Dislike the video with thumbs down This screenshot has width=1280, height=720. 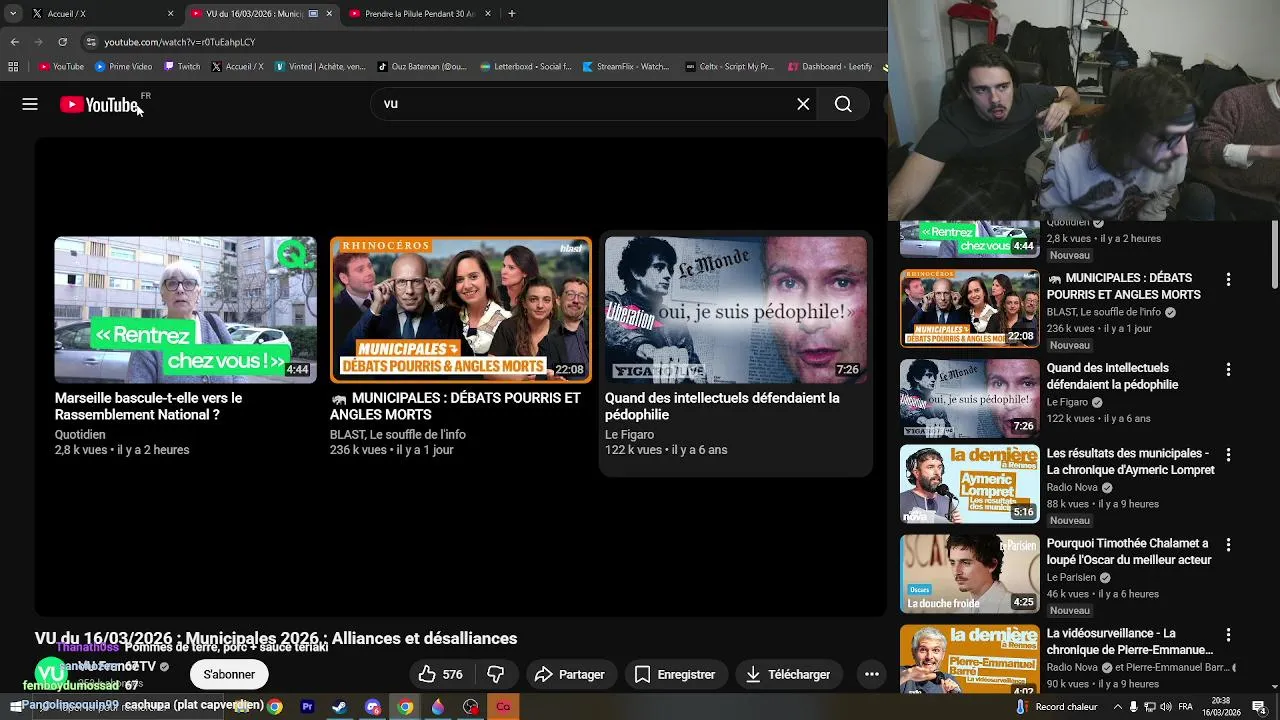pos(495,674)
